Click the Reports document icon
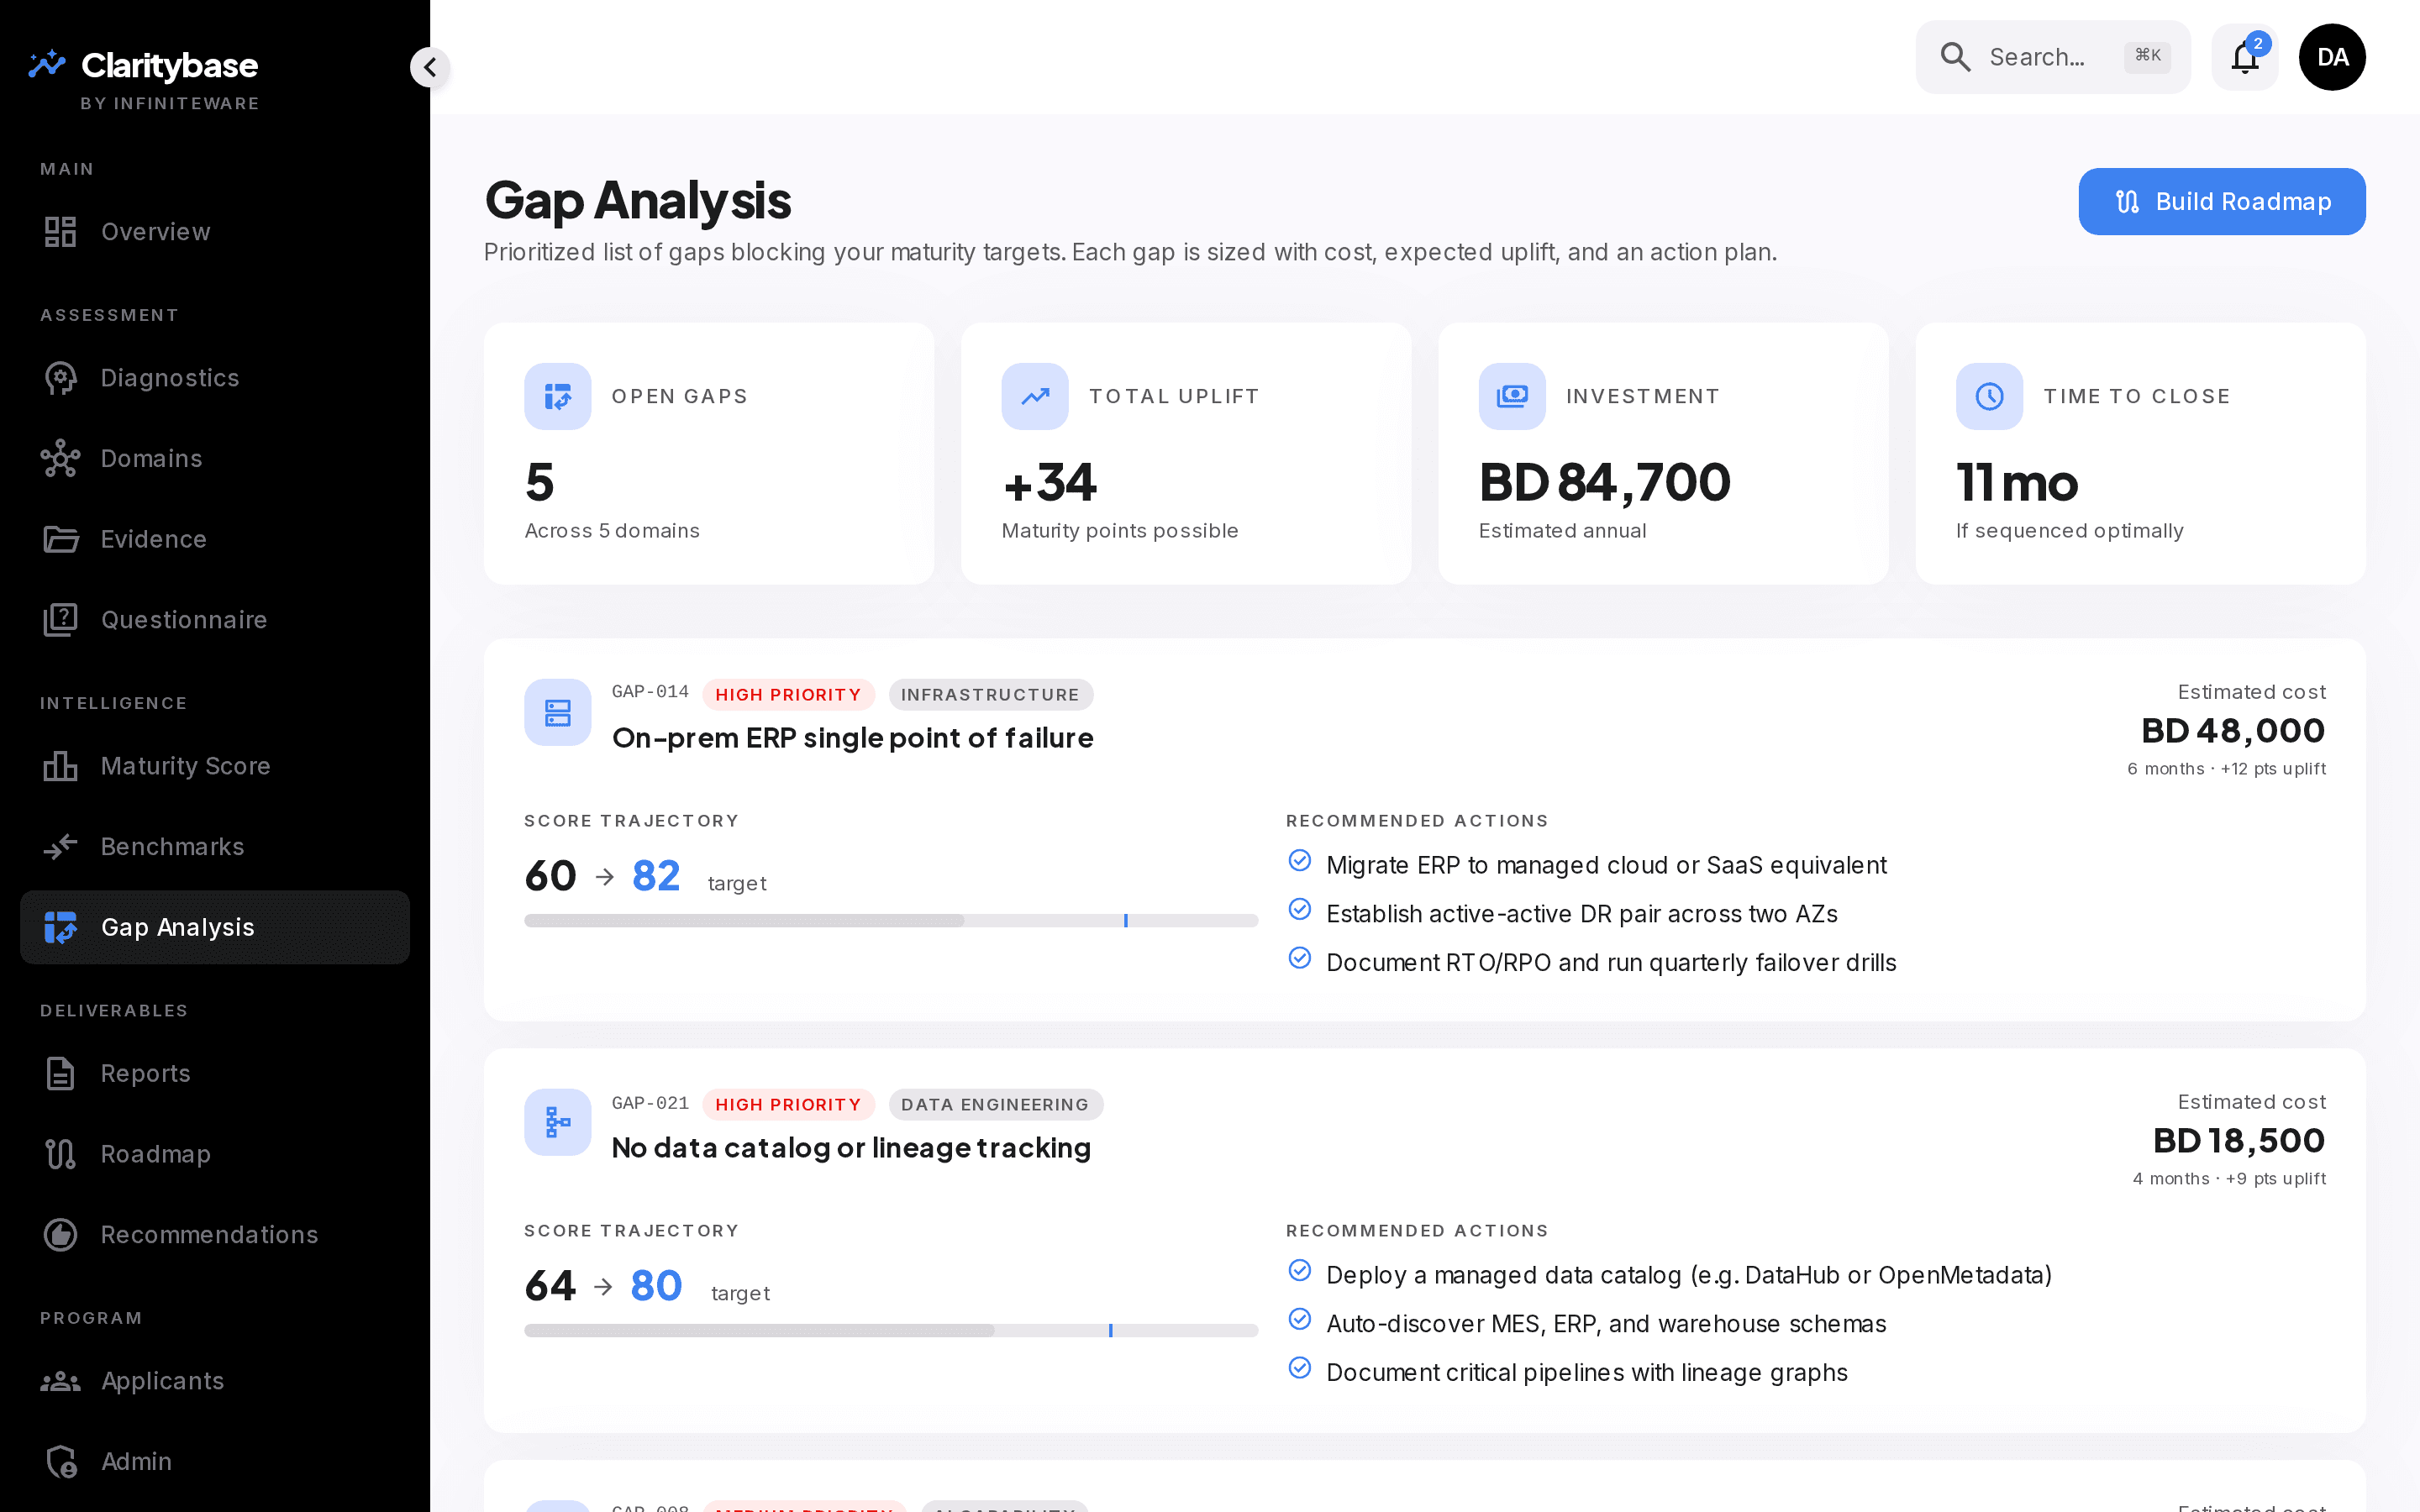Viewport: 2420px width, 1512px height. click(60, 1074)
